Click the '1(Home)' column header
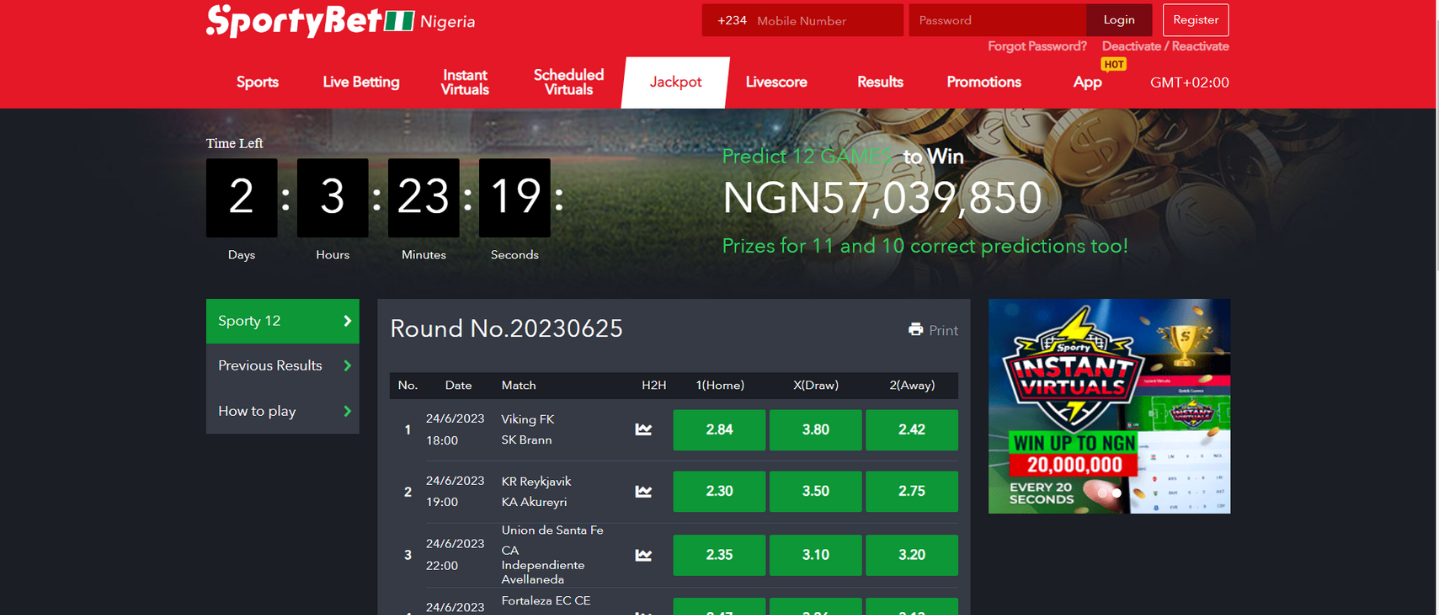The height and width of the screenshot is (615, 1439). pyautogui.click(x=719, y=385)
